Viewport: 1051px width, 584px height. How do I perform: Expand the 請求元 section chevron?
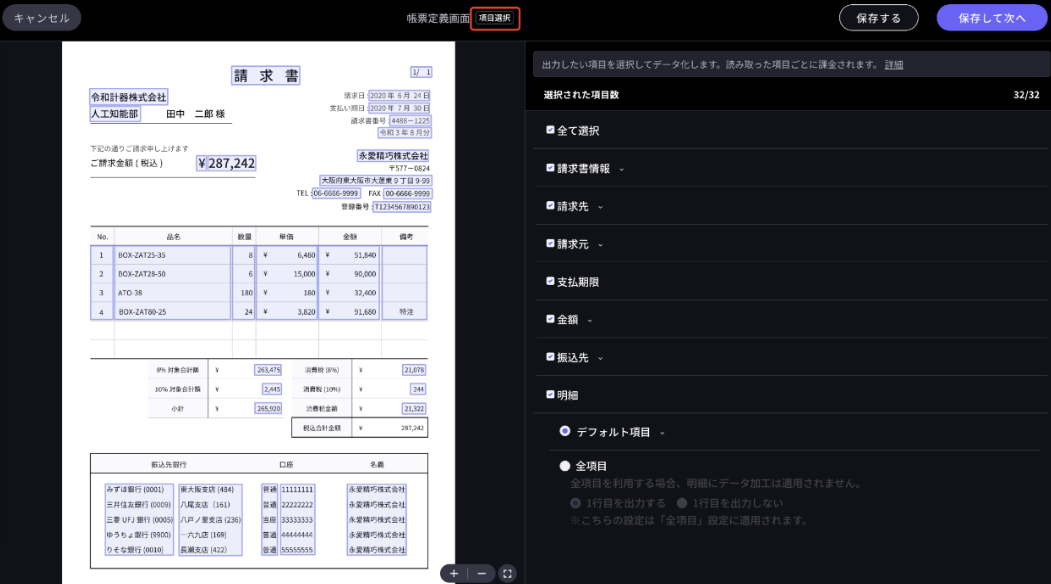[x=600, y=244]
